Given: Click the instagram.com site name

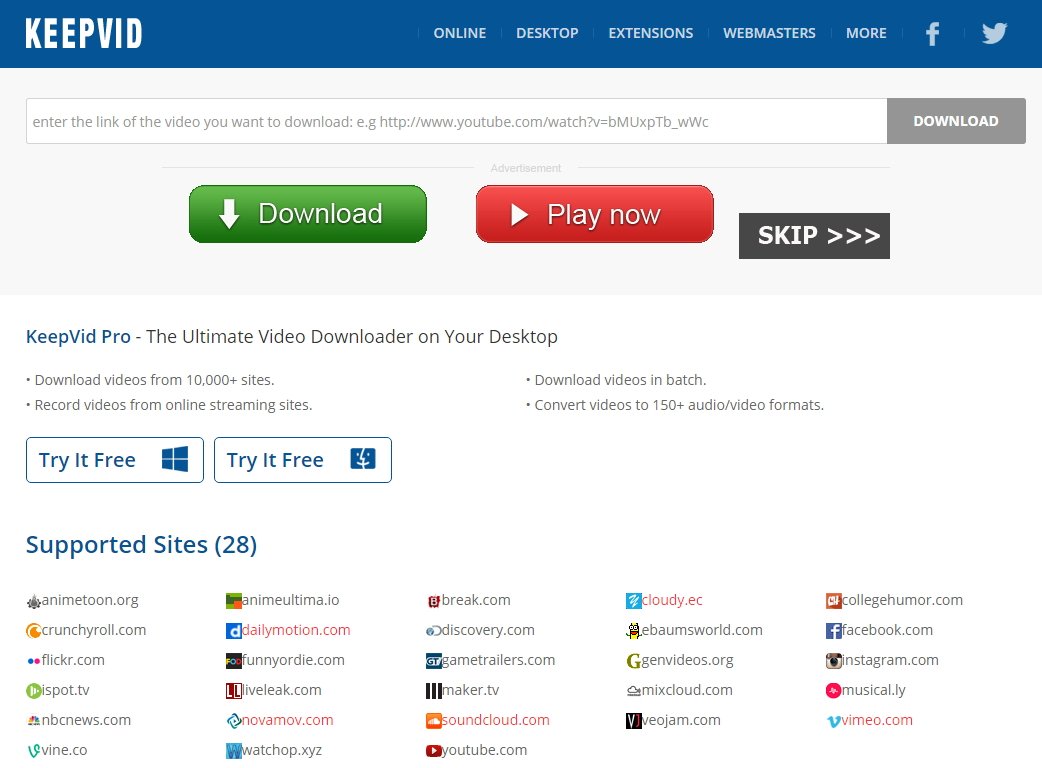Looking at the screenshot, I should pos(890,660).
